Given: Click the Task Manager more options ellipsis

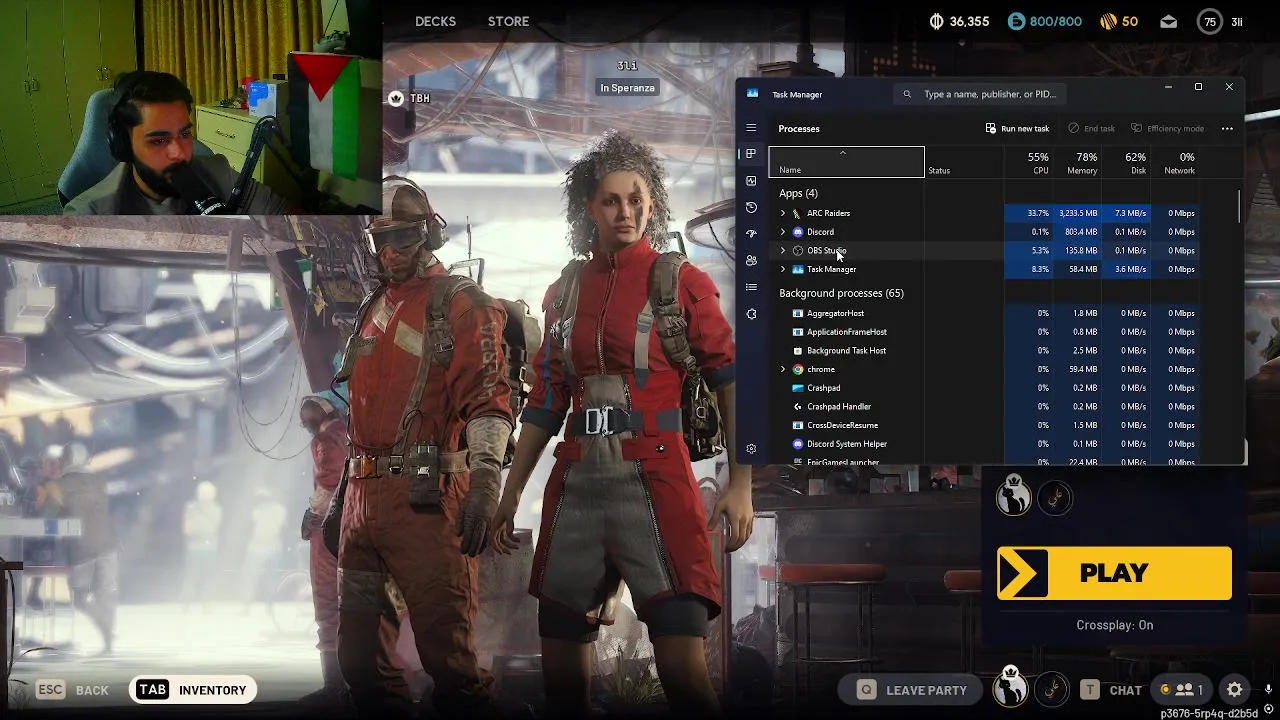Looking at the screenshot, I should point(1227,128).
